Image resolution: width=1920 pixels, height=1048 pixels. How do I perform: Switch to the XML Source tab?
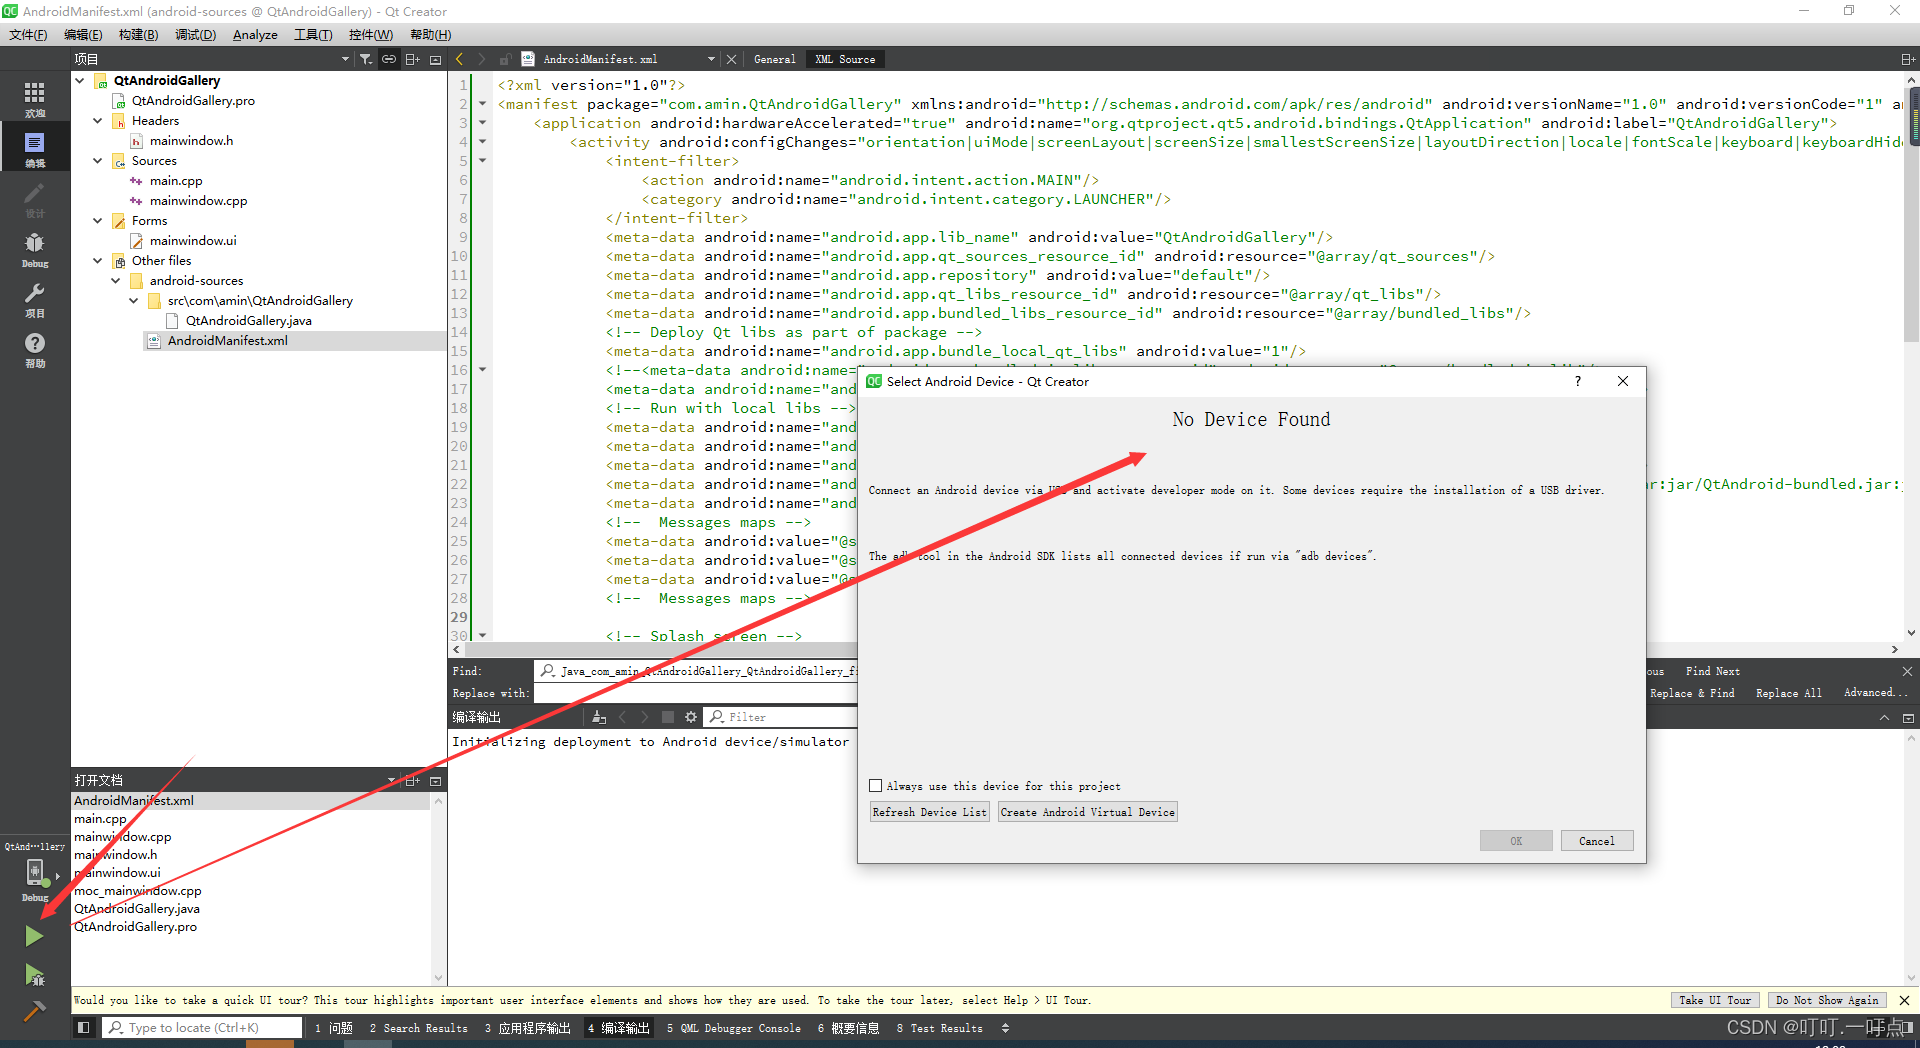pyautogui.click(x=845, y=59)
